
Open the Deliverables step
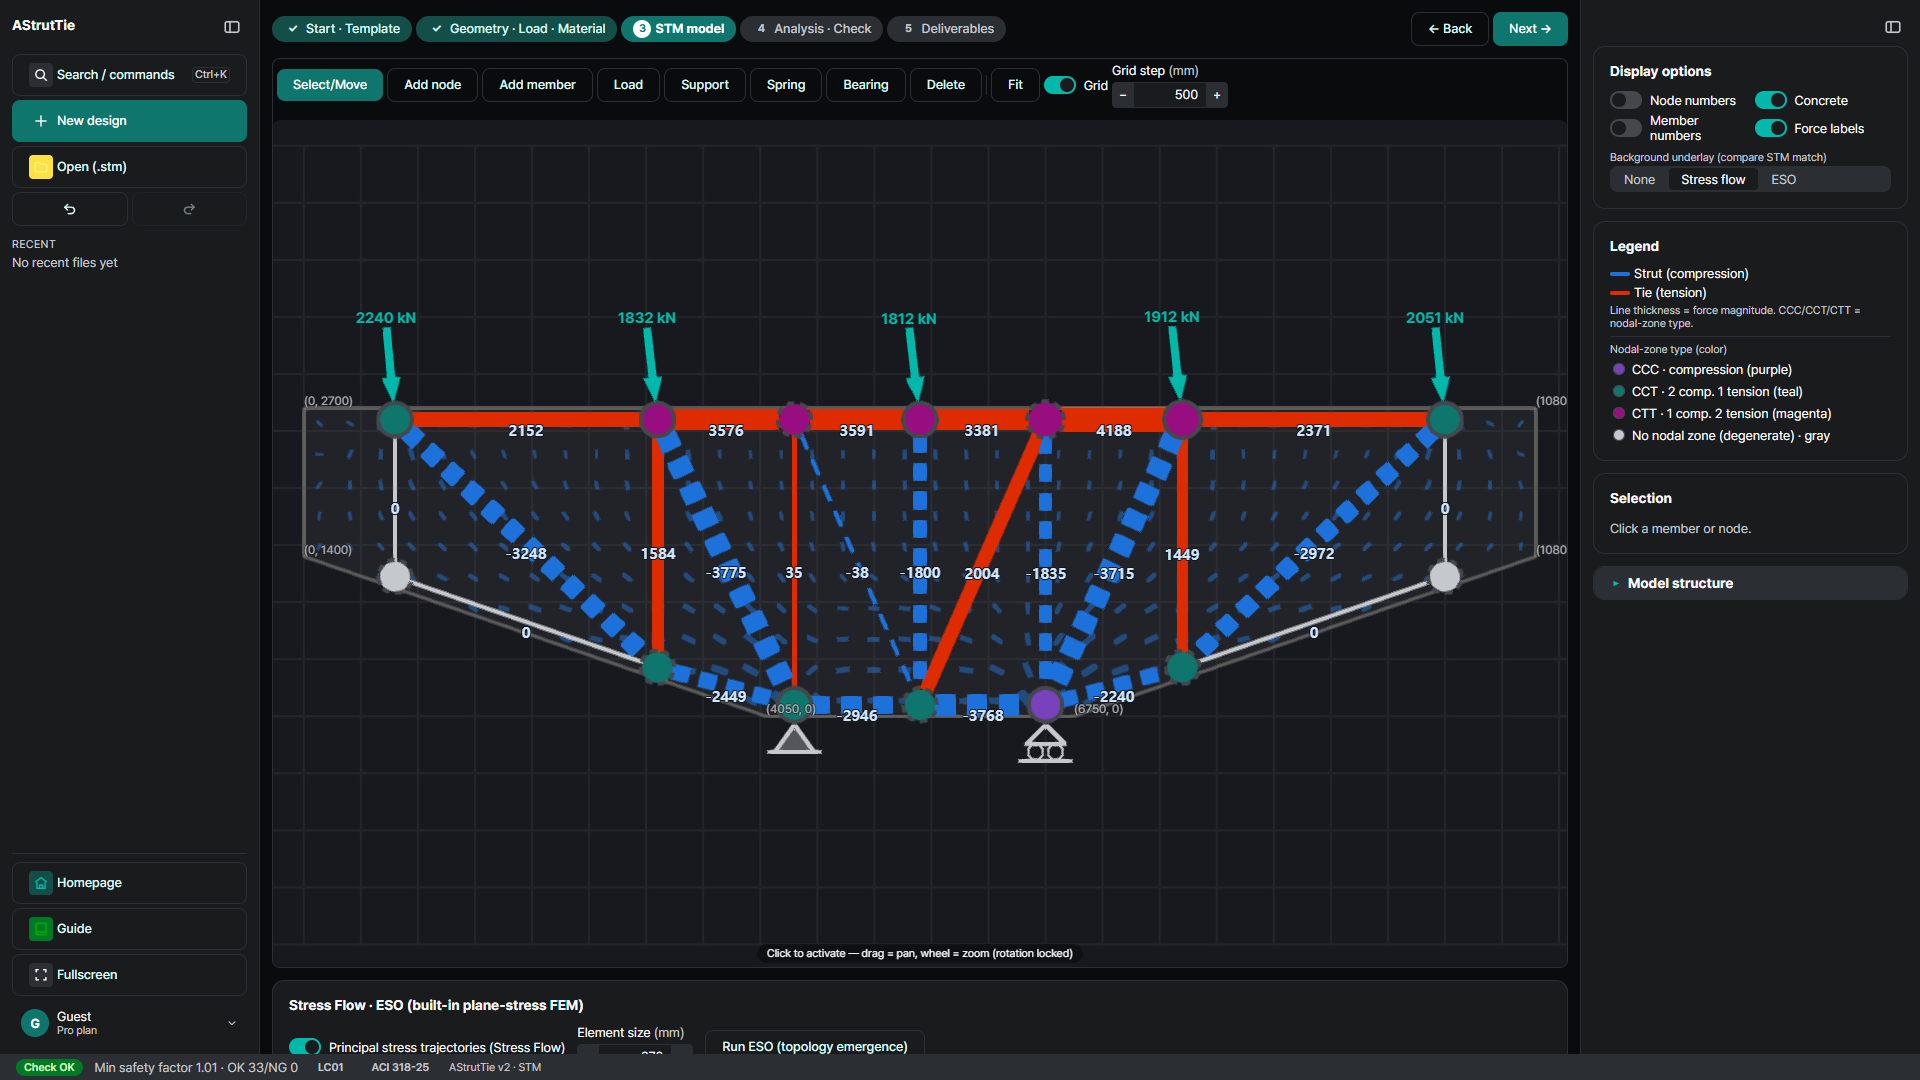click(x=947, y=29)
